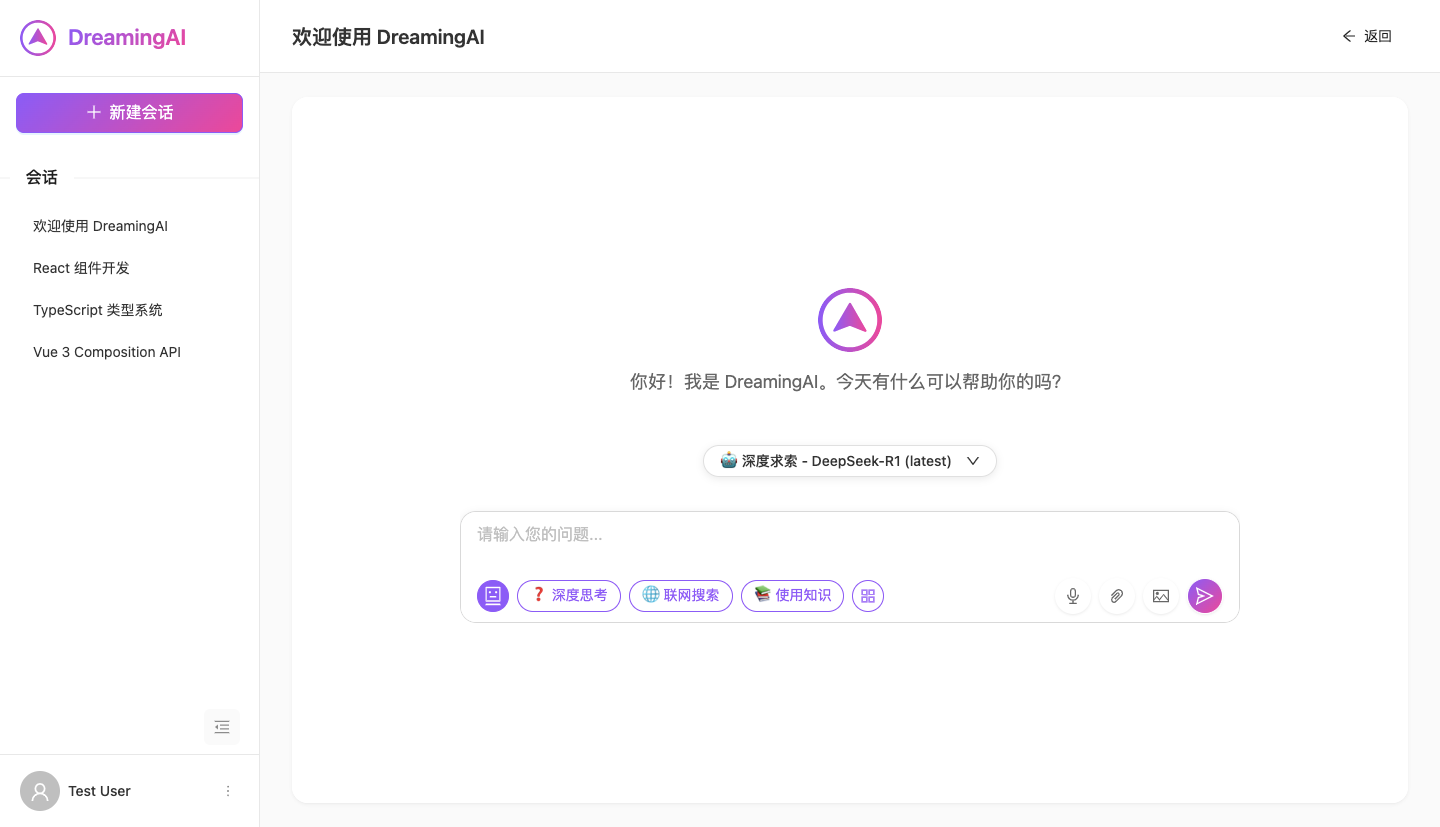This screenshot has width=1440, height=827.
Task: Open the Vue 3 Composition API conversation
Action: [x=107, y=352]
